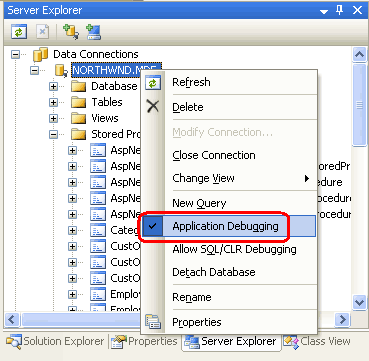The width and height of the screenshot is (369, 361).
Task: Expand the Views folder node
Action: pyautogui.click(x=53, y=118)
